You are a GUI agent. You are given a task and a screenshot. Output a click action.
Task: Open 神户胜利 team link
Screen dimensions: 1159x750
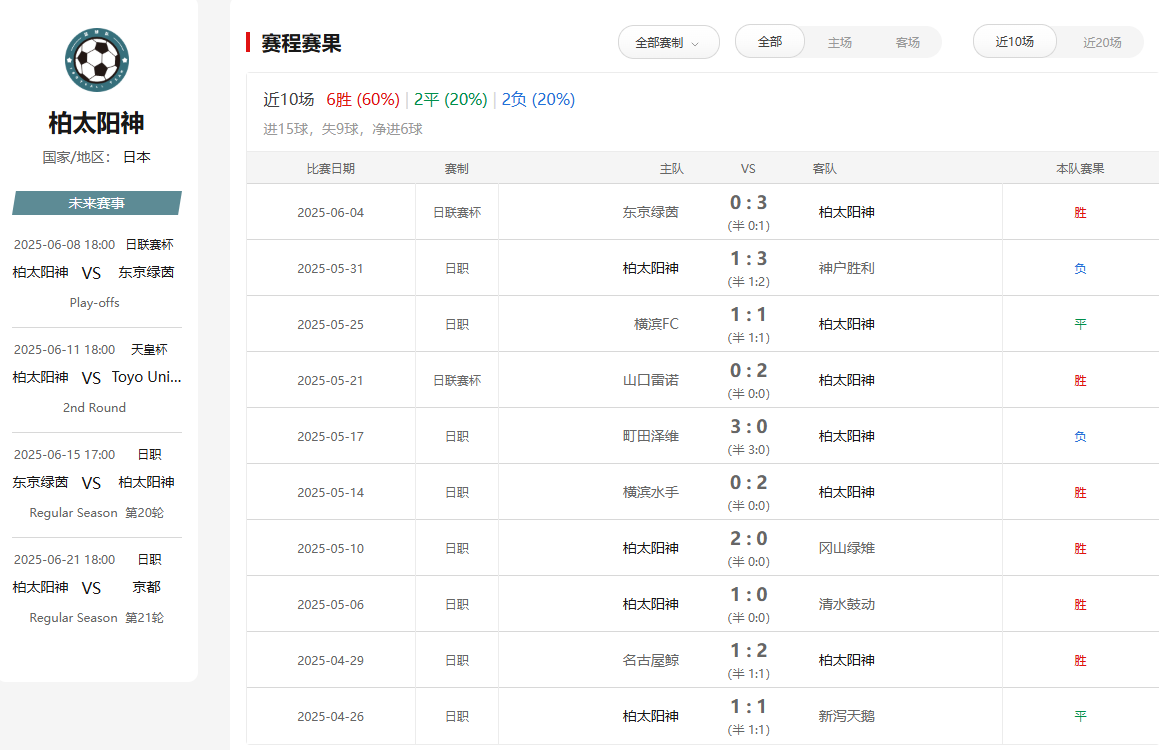click(x=846, y=268)
